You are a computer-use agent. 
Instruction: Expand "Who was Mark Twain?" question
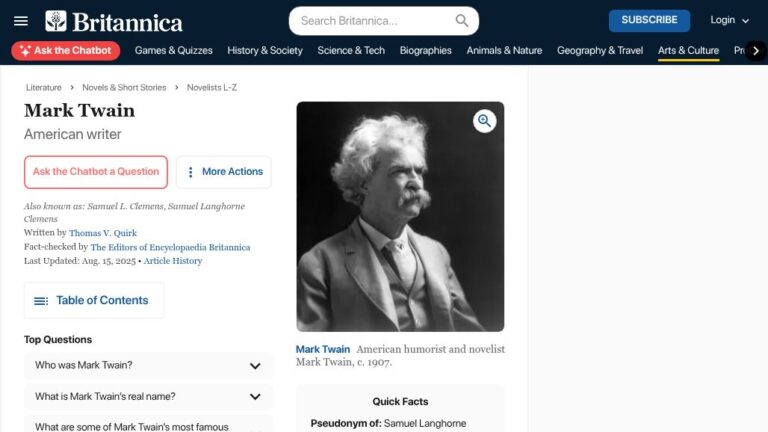[148, 365]
